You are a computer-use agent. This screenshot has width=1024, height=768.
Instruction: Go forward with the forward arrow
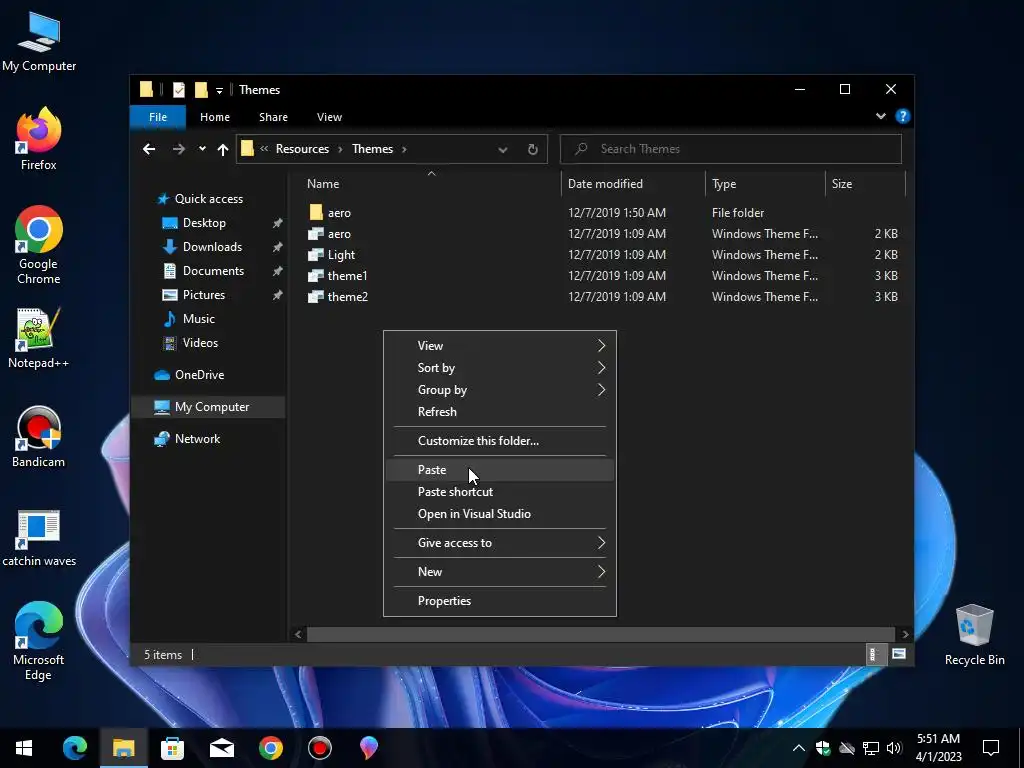coord(178,149)
